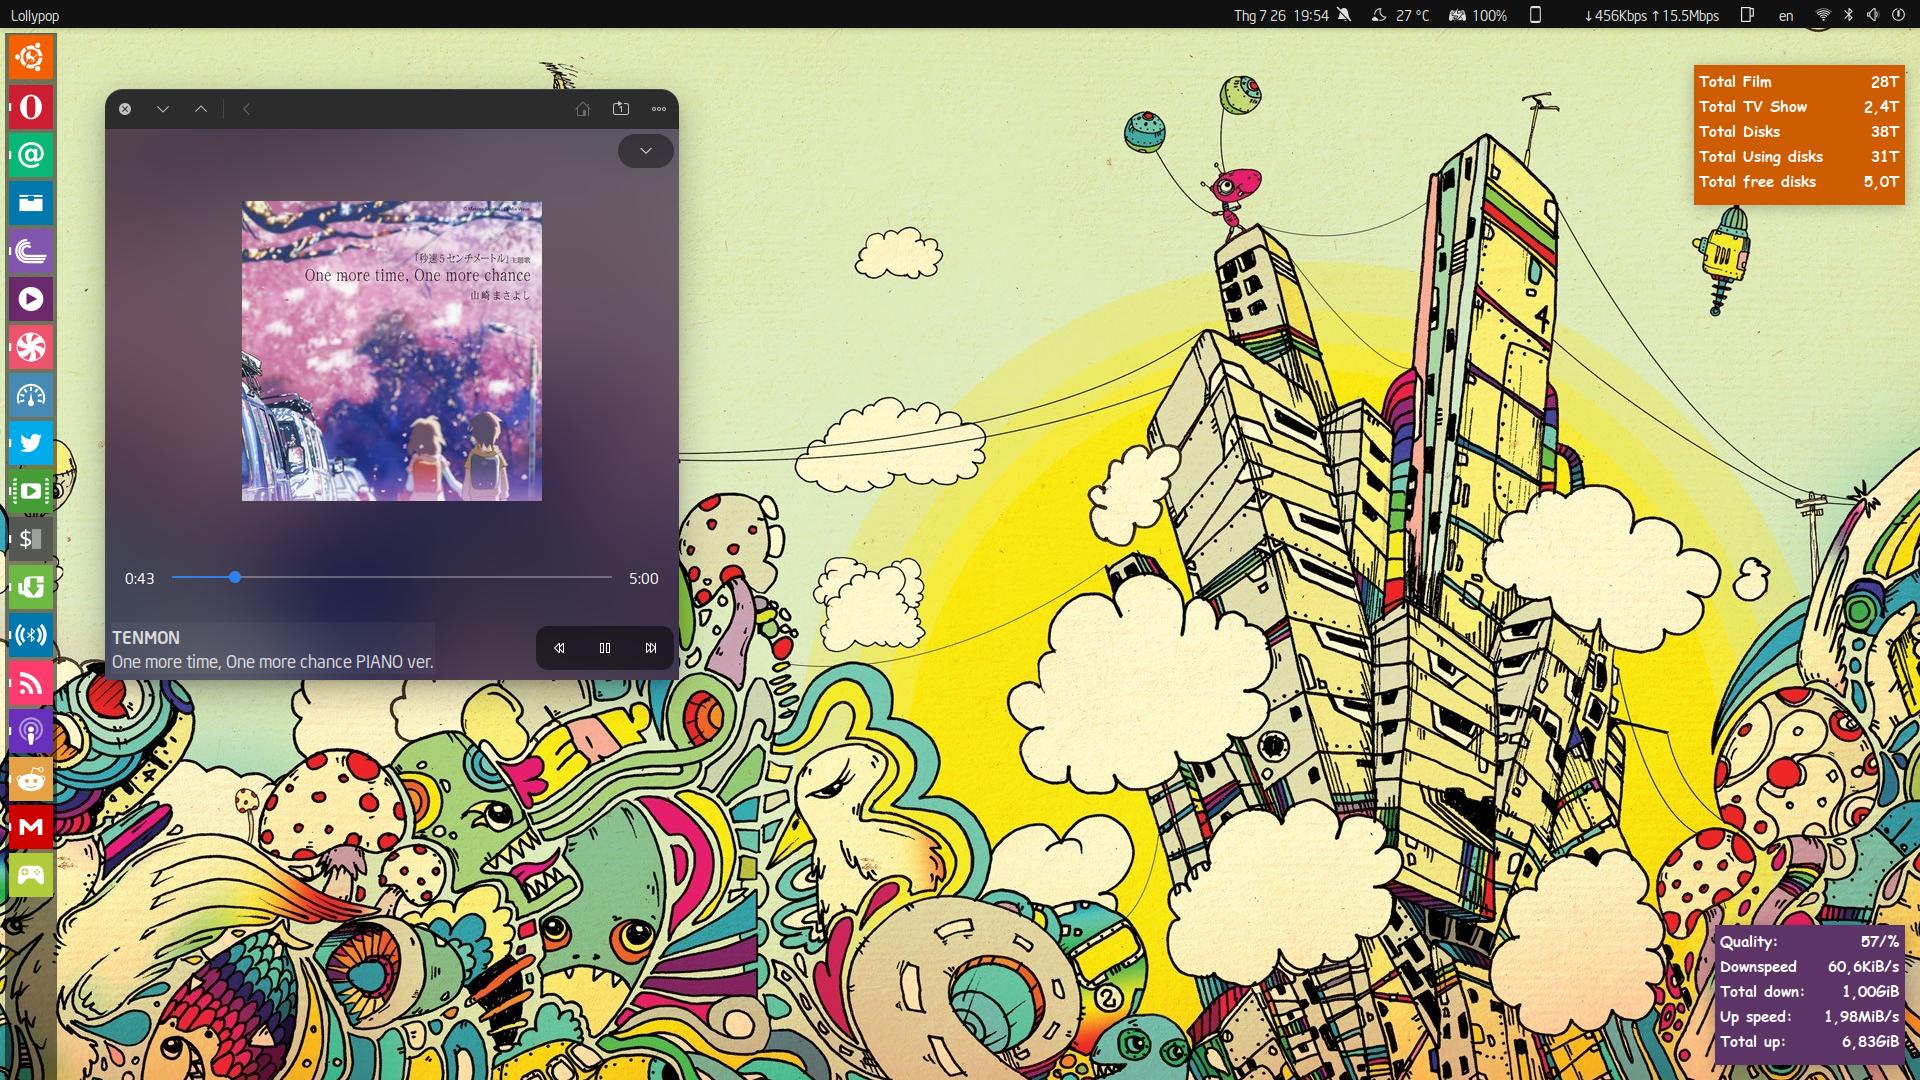The image size is (1920, 1080).
Task: Open the email '@' app in dock
Action: click(x=31, y=154)
